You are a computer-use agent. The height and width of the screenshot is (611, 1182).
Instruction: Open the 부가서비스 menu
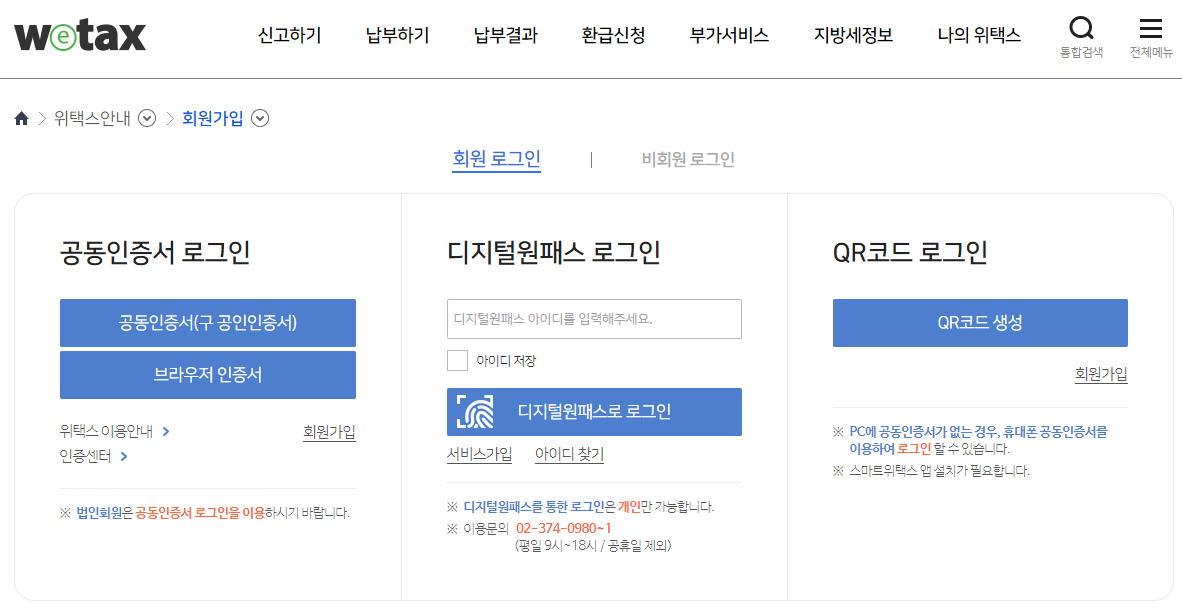pyautogui.click(x=729, y=35)
